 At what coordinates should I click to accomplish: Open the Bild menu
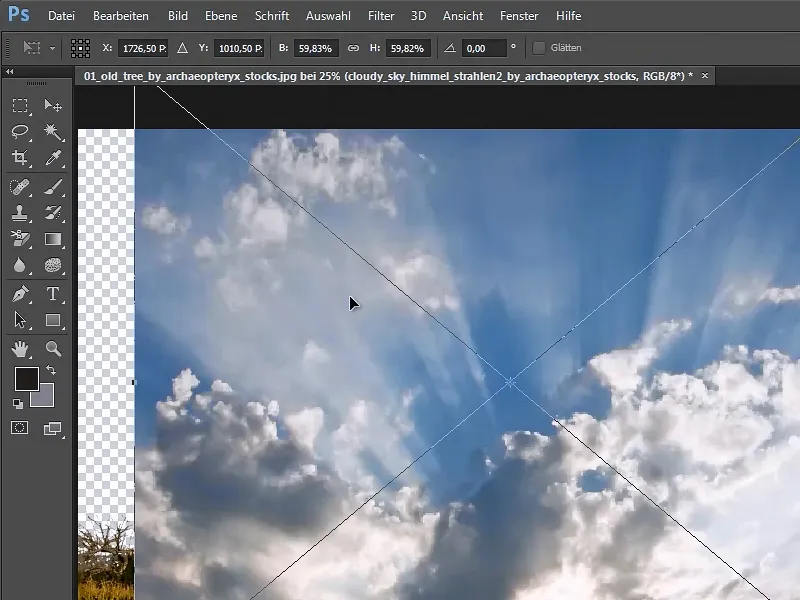point(178,16)
